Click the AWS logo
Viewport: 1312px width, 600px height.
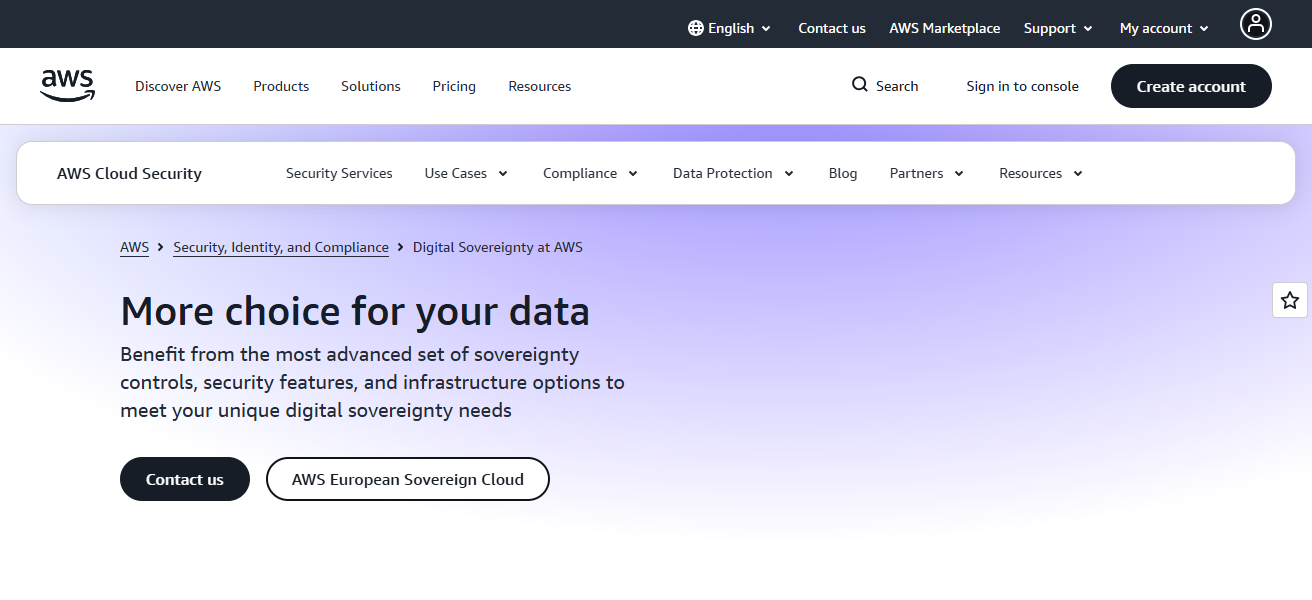pyautogui.click(x=67, y=85)
